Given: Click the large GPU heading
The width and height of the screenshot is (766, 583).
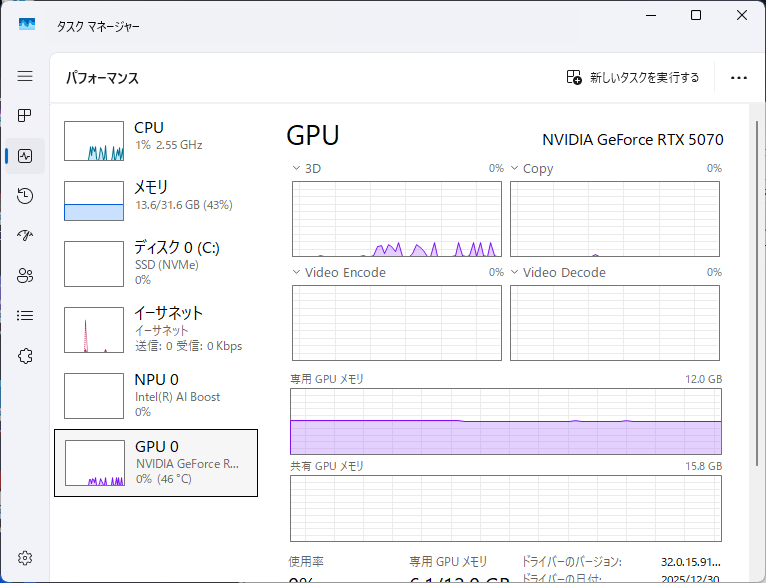Looking at the screenshot, I should pos(313,135).
